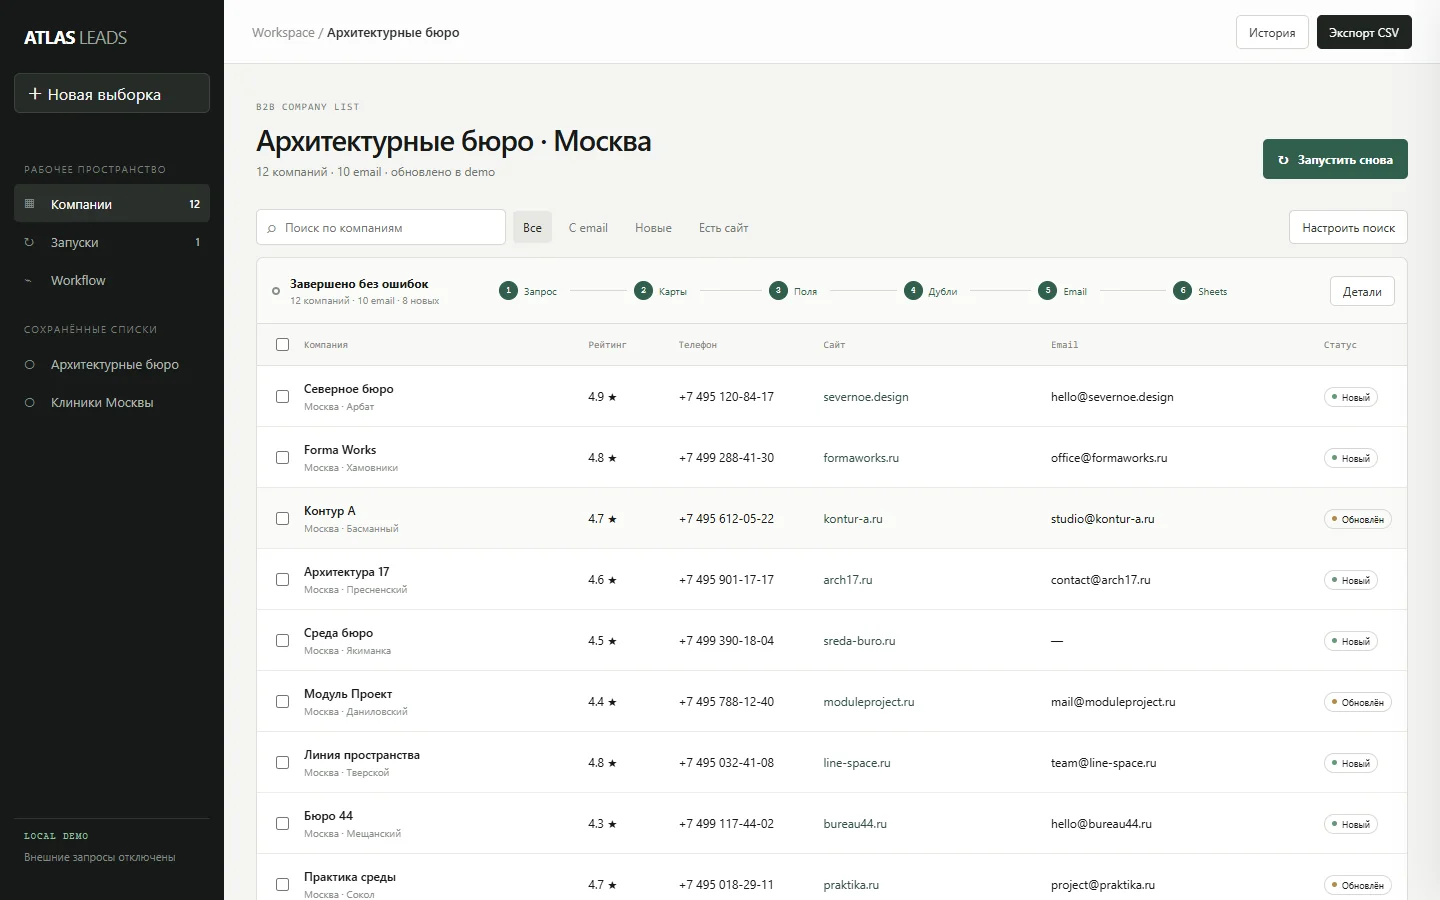Check the Forma Works row checkbox
This screenshot has height=900, width=1440.
pos(282,458)
